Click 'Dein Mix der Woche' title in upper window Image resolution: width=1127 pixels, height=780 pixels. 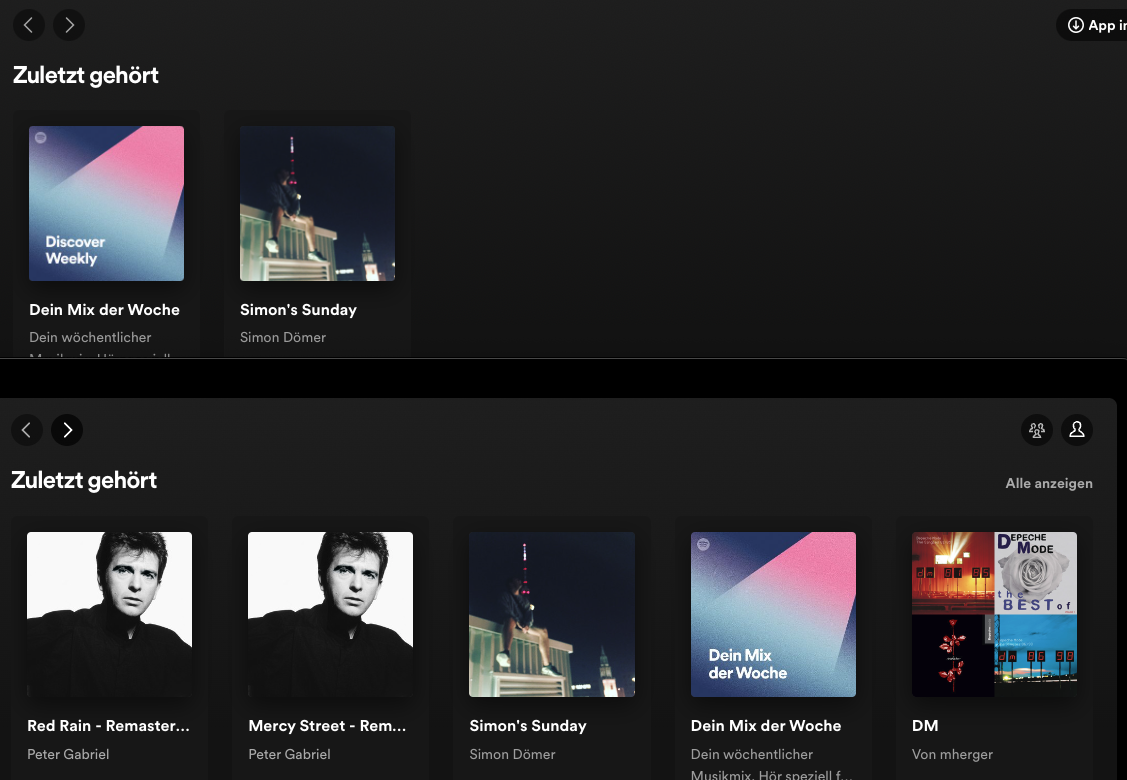click(x=104, y=310)
